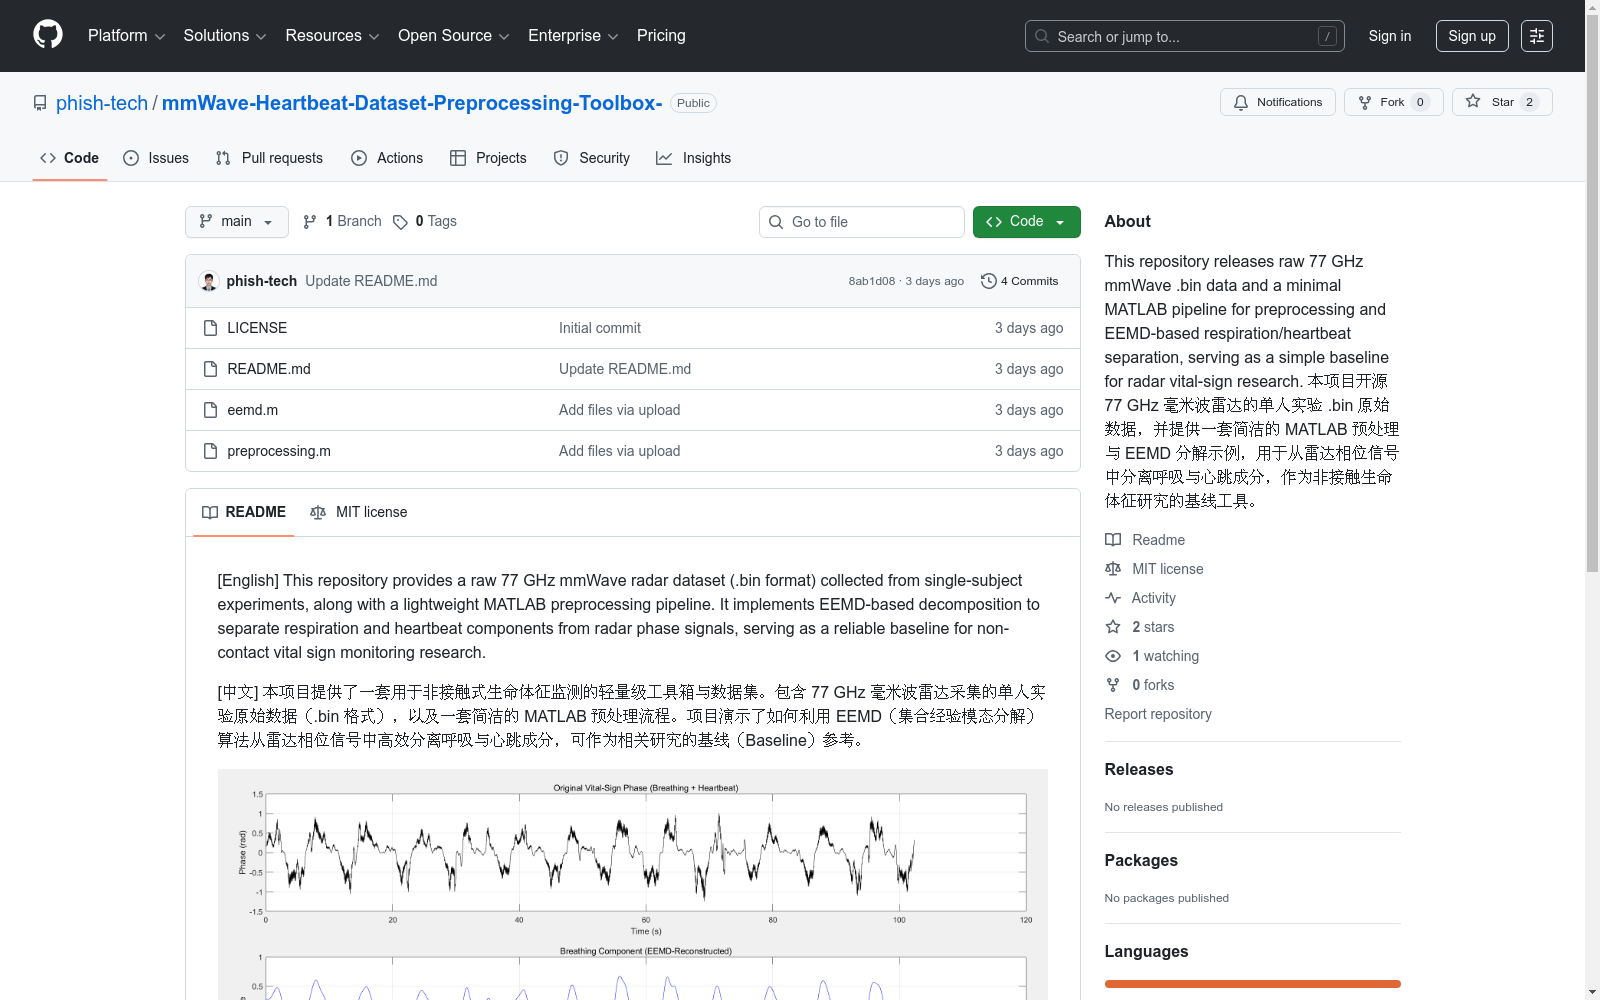1600x1000 pixels.
Task: Open the Pricing menu item
Action: 661,36
